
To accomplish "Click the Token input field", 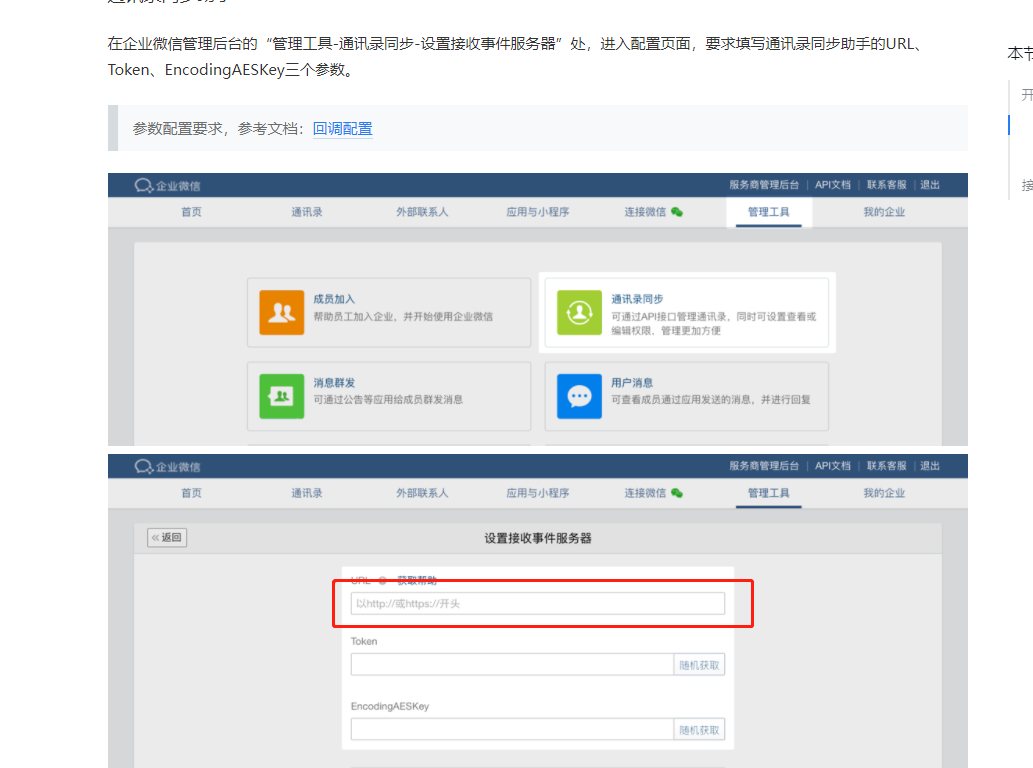I will tap(512, 665).
